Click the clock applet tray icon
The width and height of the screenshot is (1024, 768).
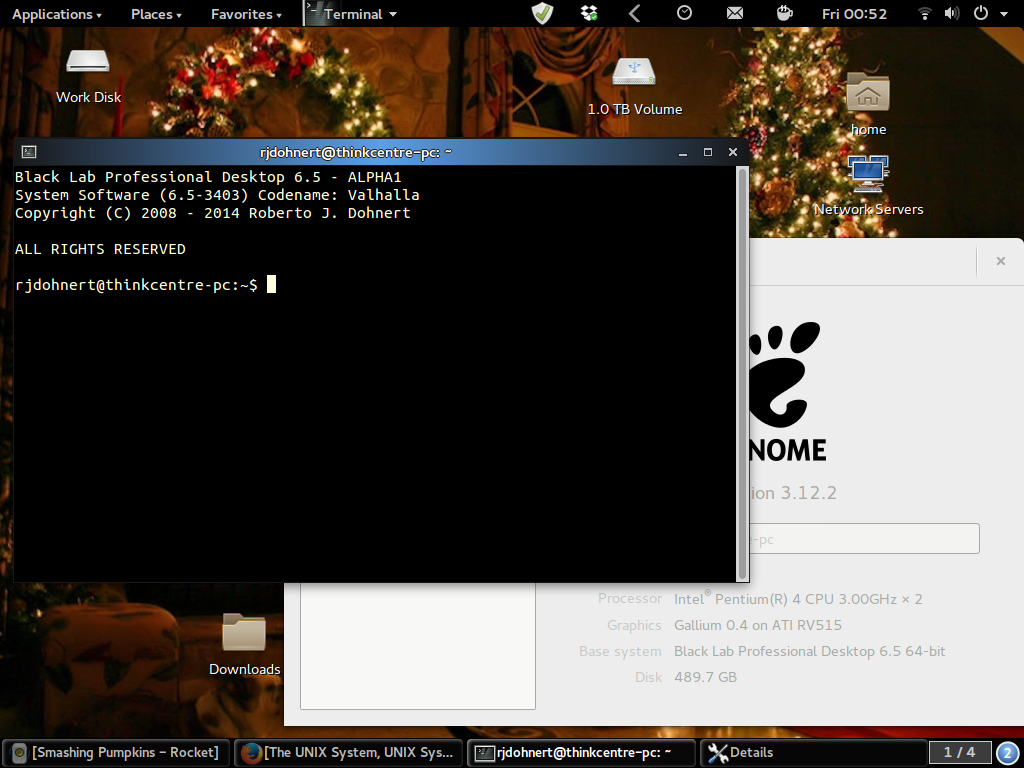[684, 13]
